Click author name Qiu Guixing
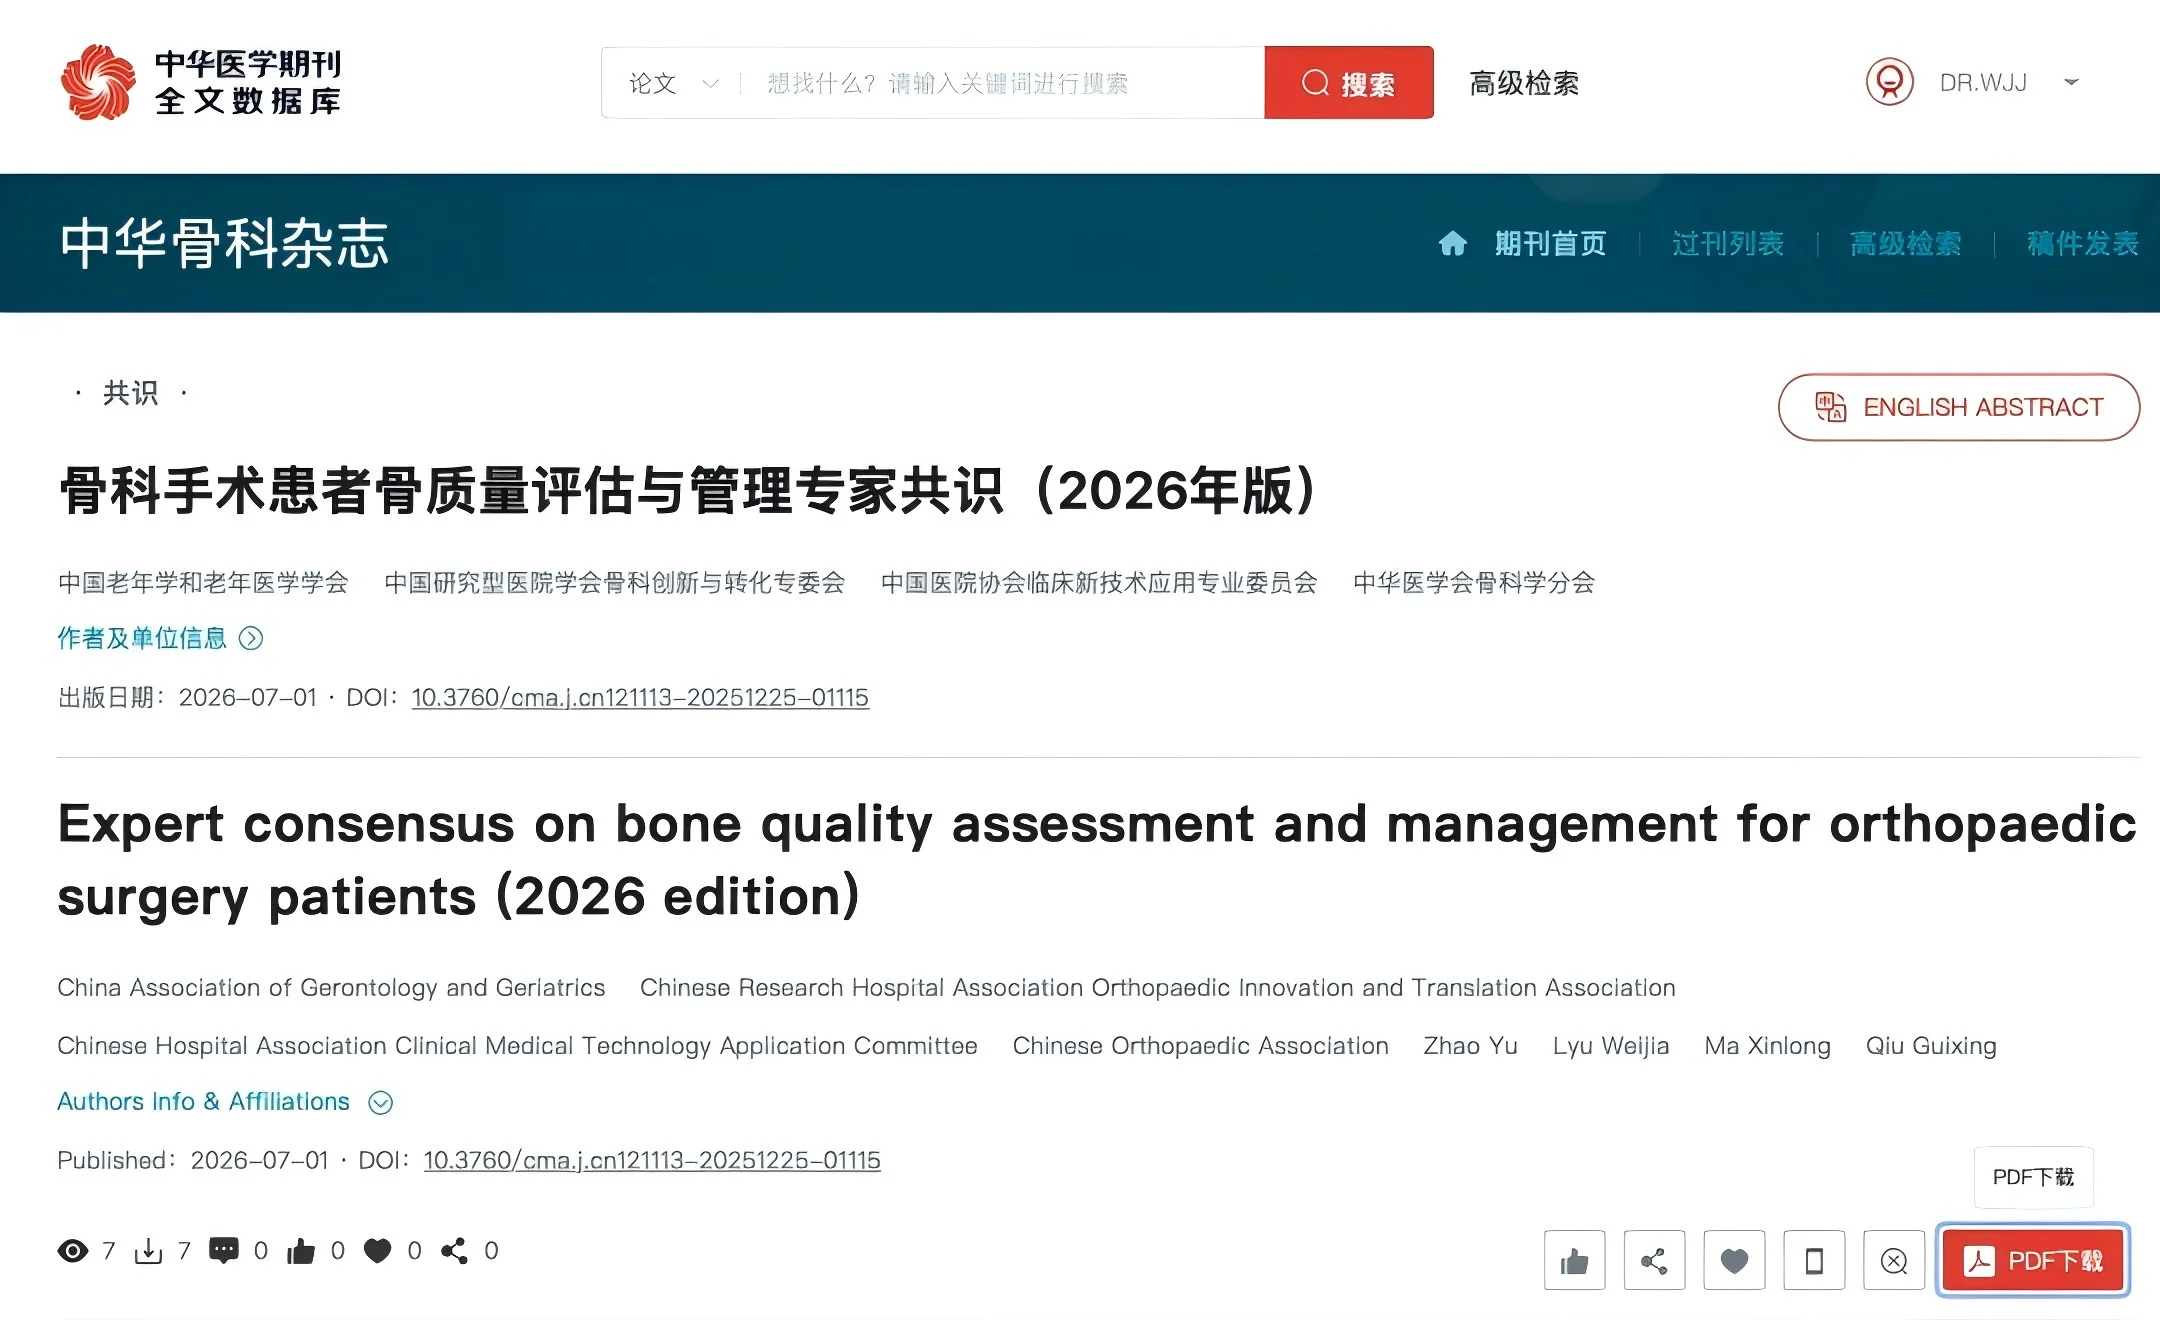The width and height of the screenshot is (2160, 1320). coord(1931,1045)
